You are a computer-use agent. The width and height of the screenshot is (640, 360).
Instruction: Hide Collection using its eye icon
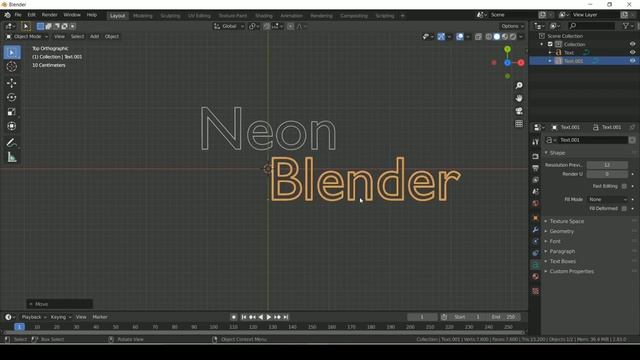pyautogui.click(x=632, y=44)
